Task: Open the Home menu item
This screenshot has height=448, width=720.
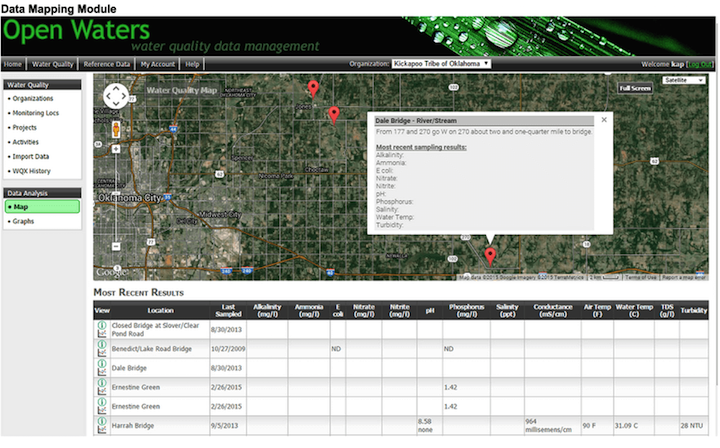Action: coord(13,64)
